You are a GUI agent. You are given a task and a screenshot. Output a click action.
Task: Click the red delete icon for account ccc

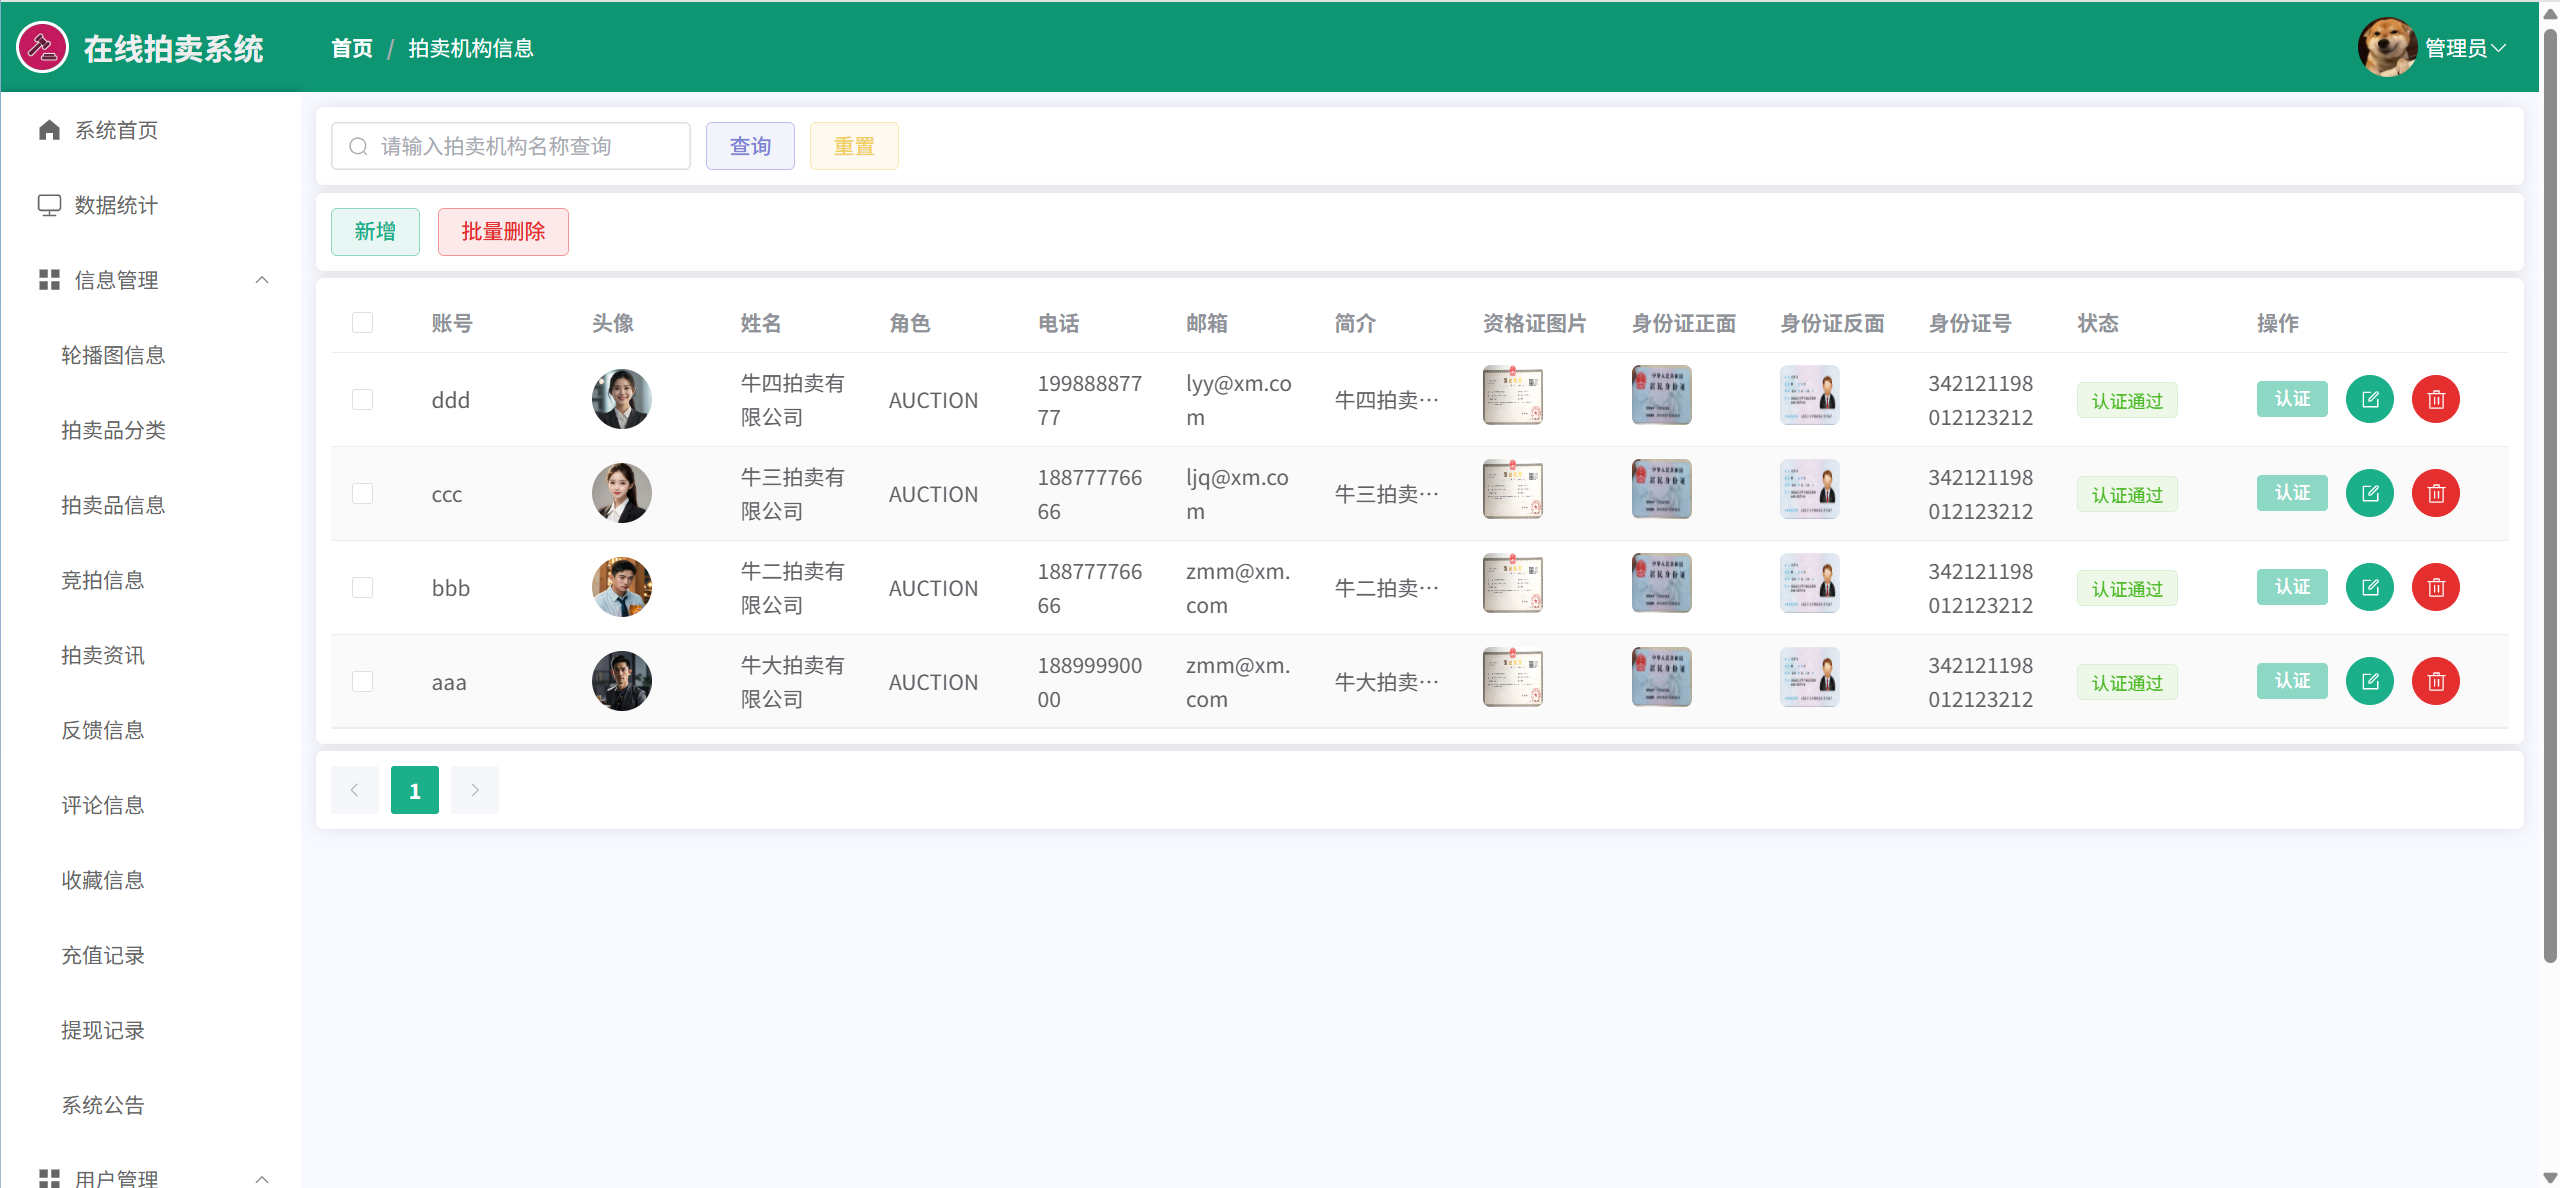pyautogui.click(x=2435, y=494)
